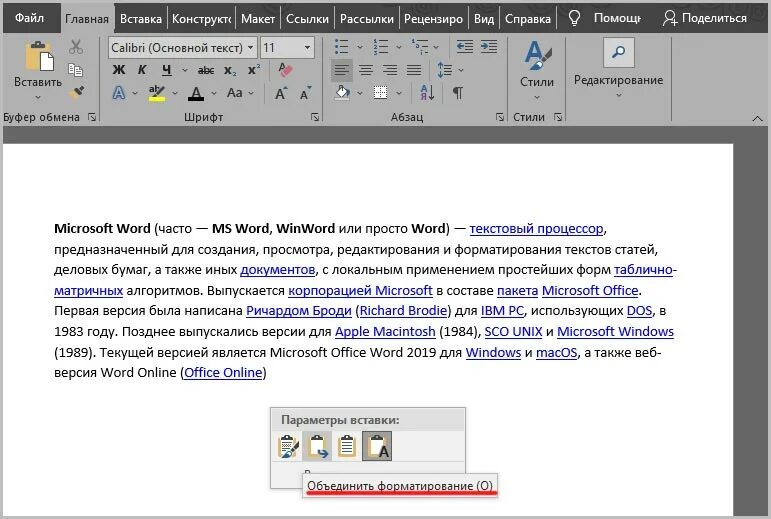Follow the Office Online link

[223, 373]
